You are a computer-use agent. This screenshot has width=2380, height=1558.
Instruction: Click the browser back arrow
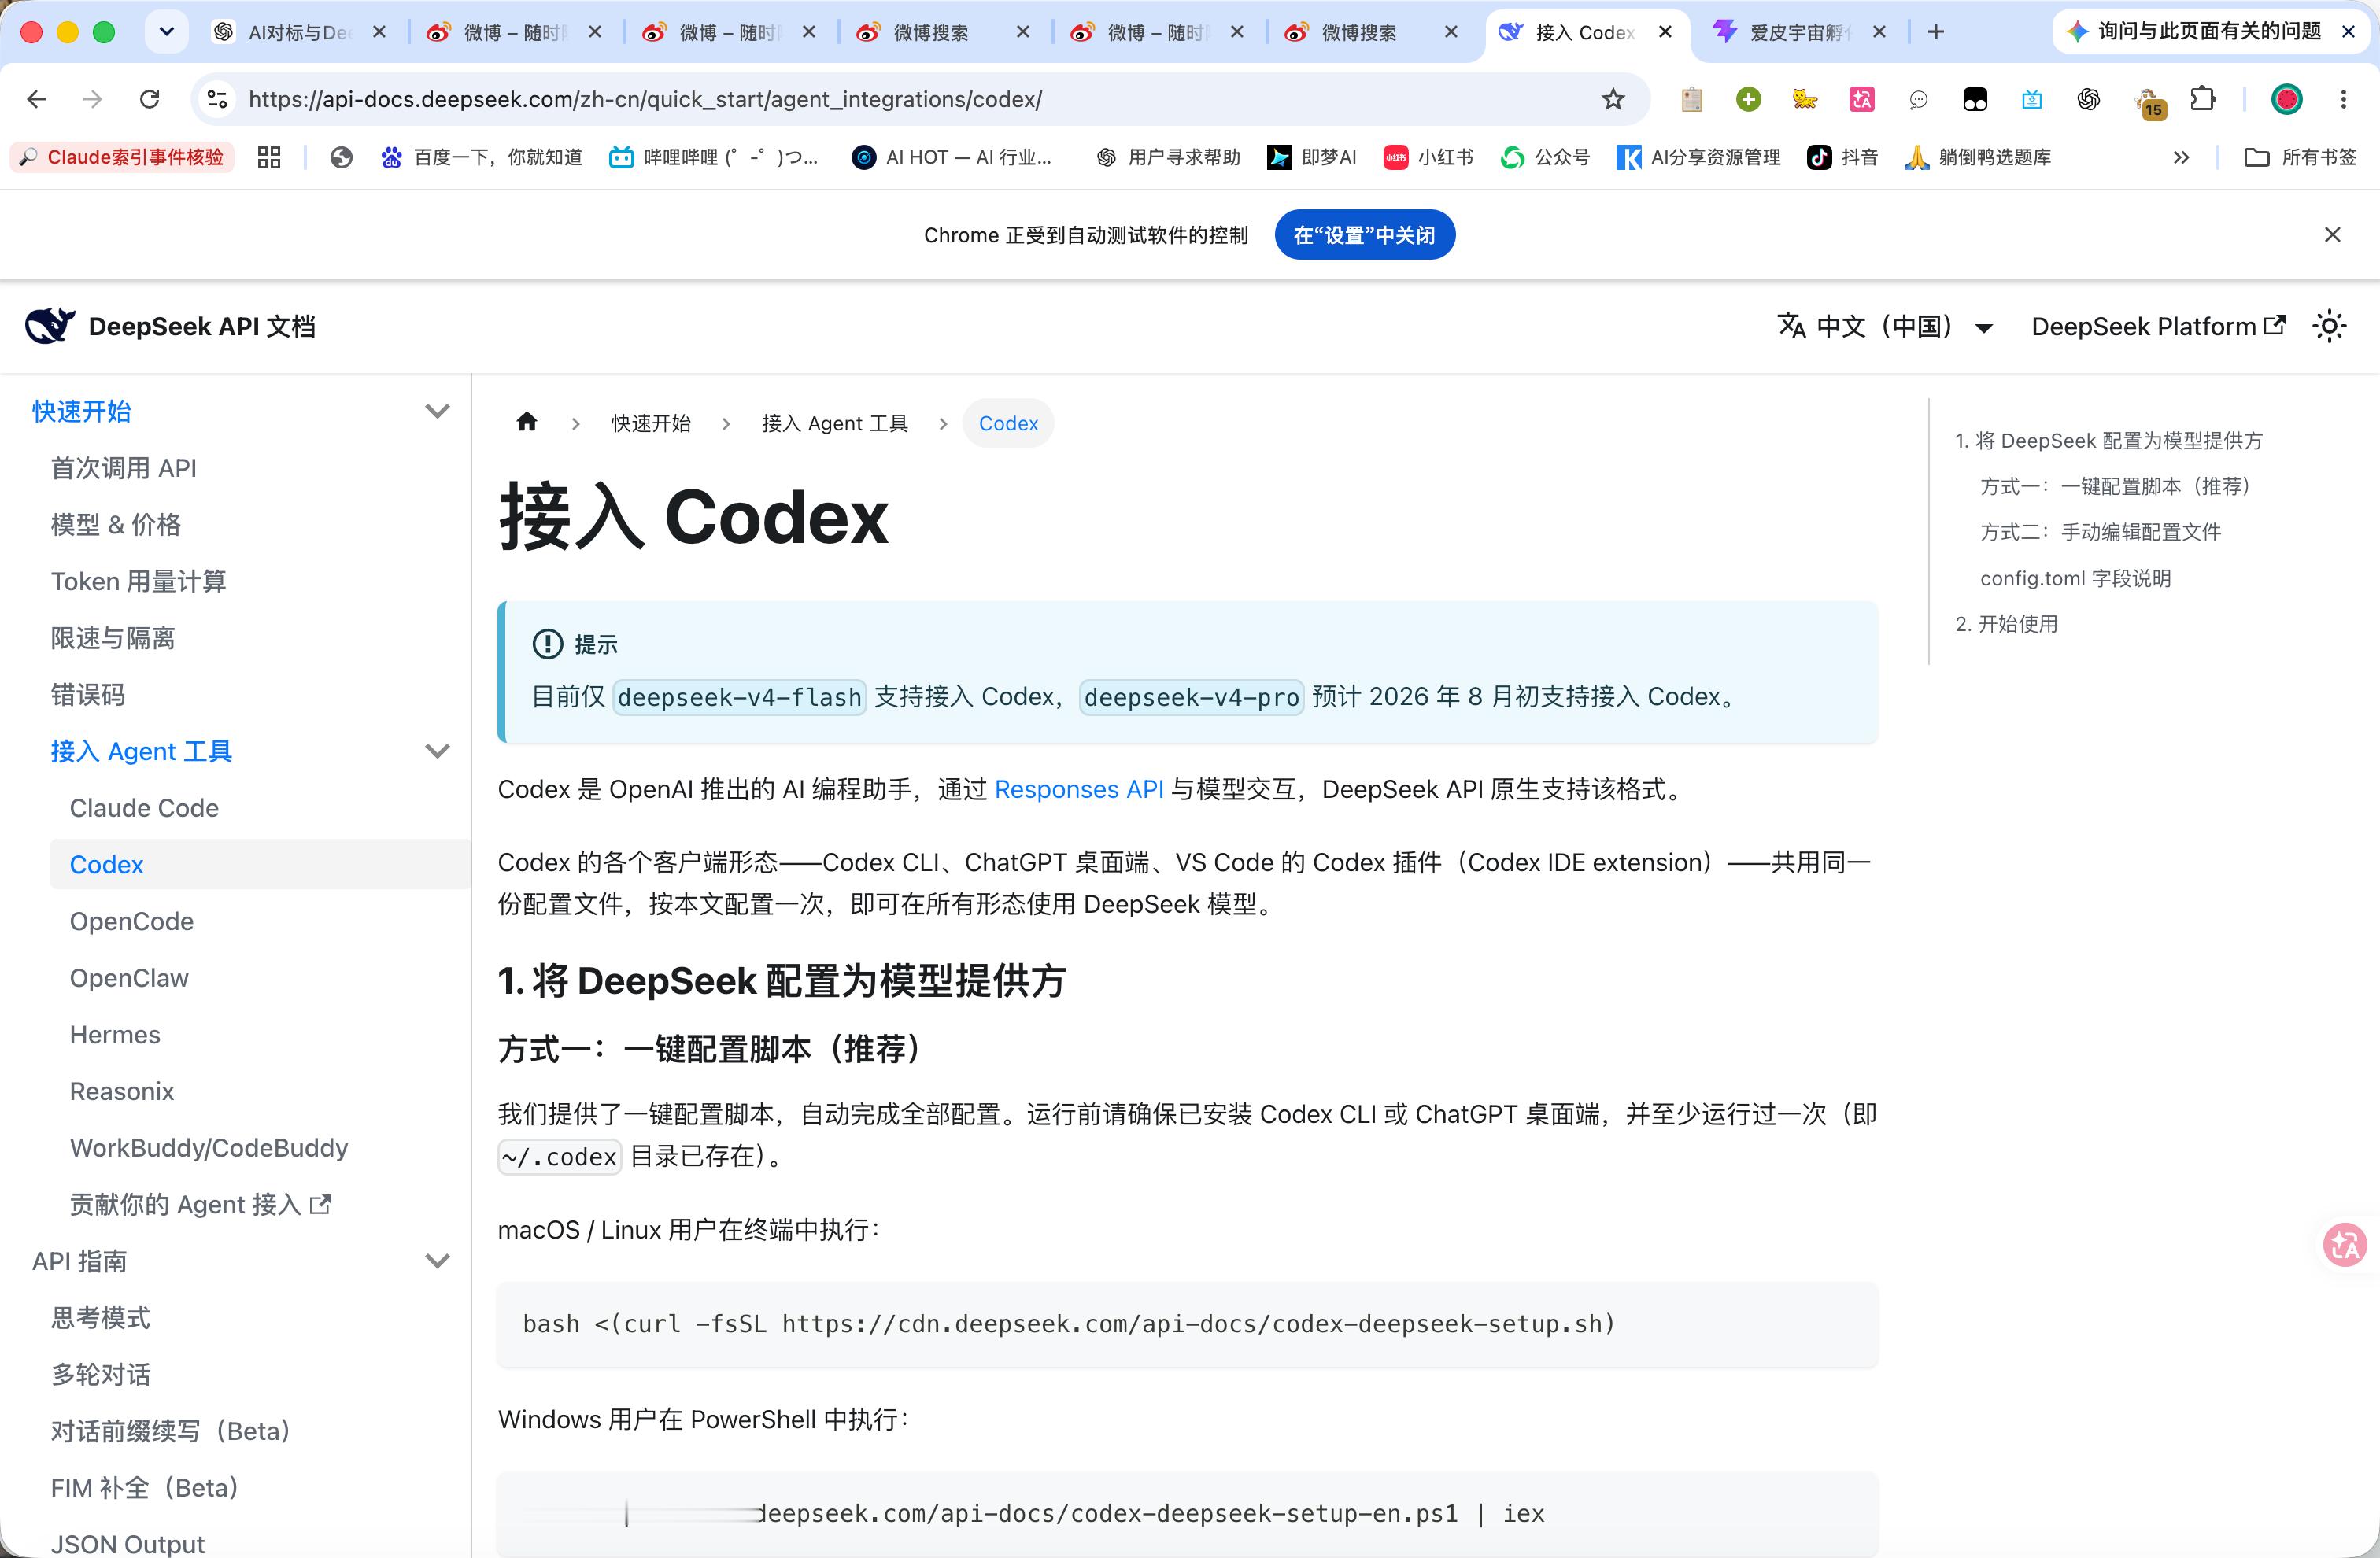pos(37,99)
